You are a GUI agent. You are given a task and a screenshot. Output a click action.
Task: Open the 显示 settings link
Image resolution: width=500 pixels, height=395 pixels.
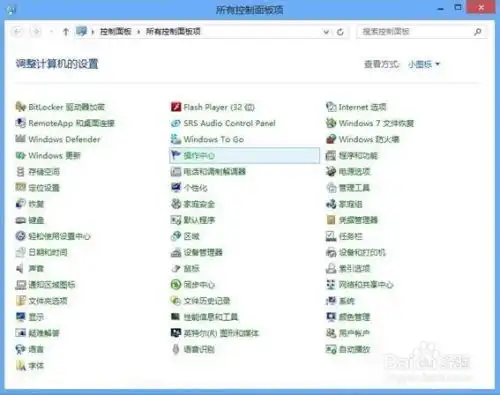pos(36,317)
